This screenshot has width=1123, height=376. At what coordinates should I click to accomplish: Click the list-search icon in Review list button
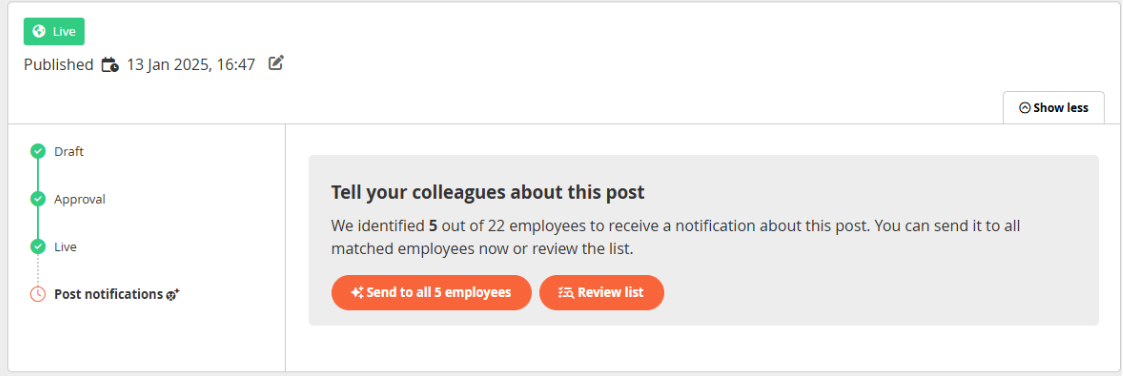[x=567, y=292]
